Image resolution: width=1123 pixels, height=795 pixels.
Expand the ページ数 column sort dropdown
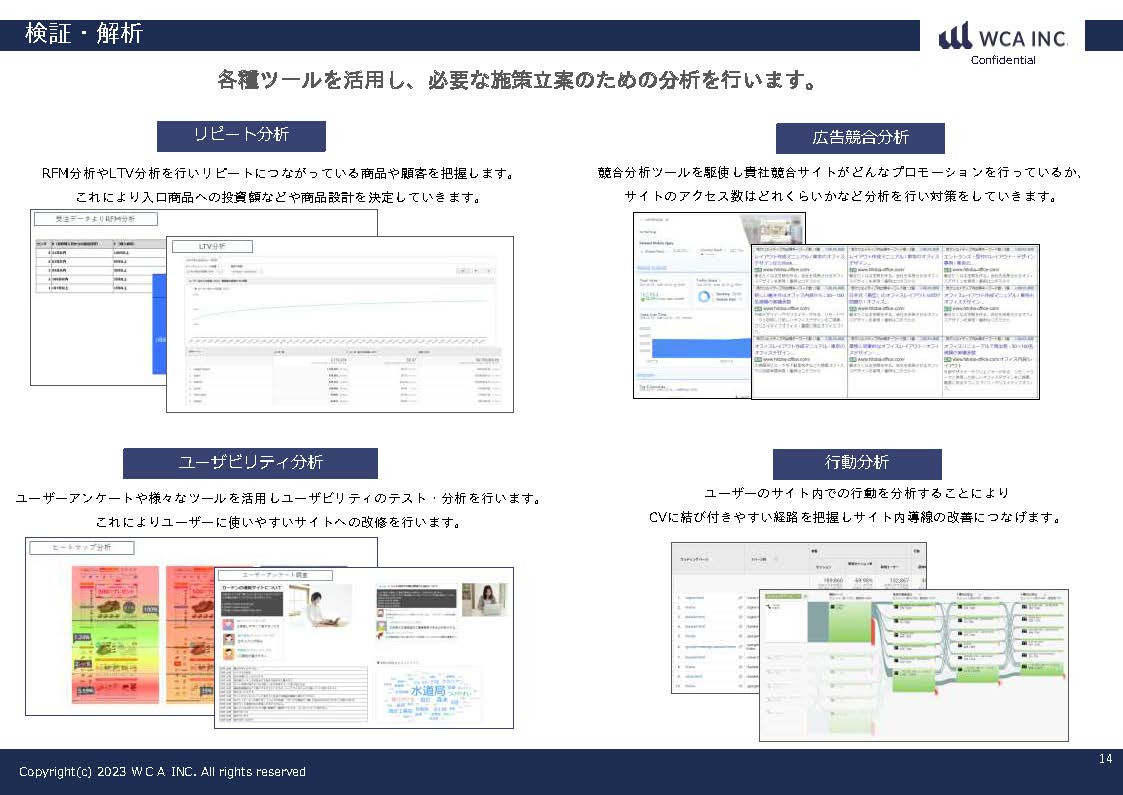pyautogui.click(x=774, y=557)
